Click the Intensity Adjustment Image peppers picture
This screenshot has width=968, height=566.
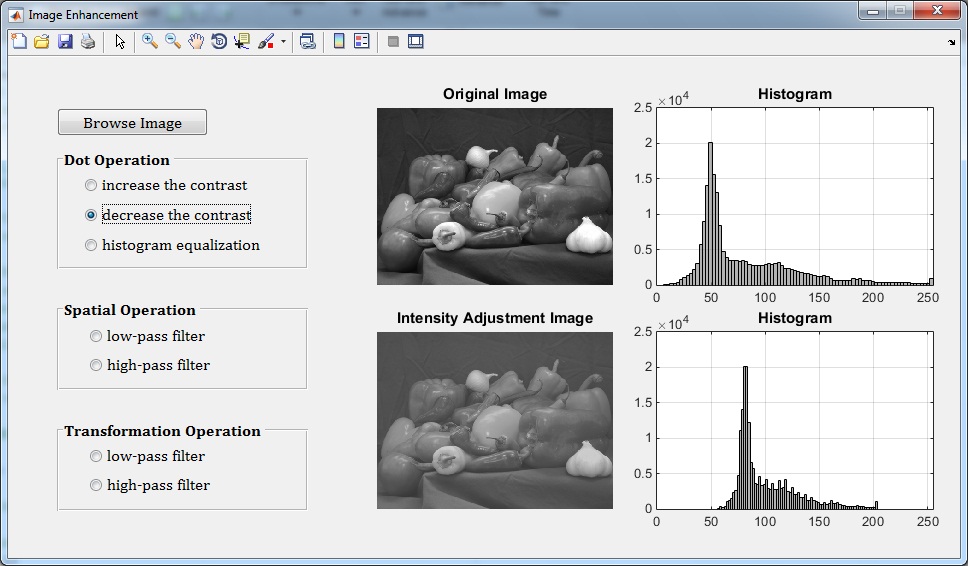coord(494,420)
